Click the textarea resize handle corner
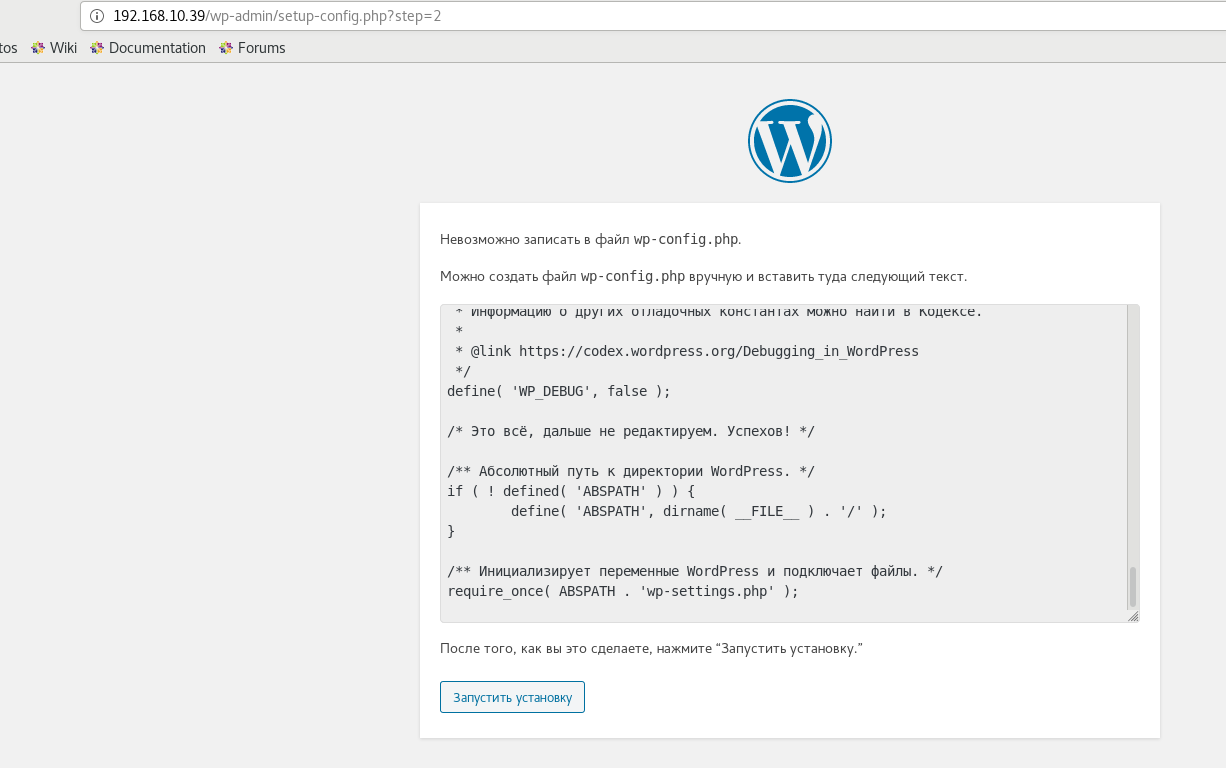This screenshot has height=768, width=1226. (1133, 616)
